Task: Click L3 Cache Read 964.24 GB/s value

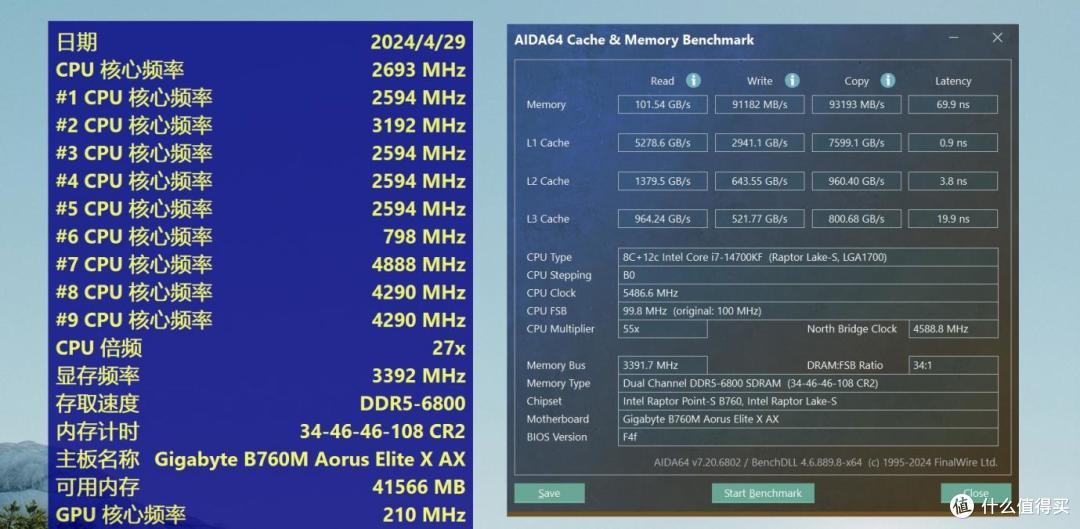Action: pos(663,219)
